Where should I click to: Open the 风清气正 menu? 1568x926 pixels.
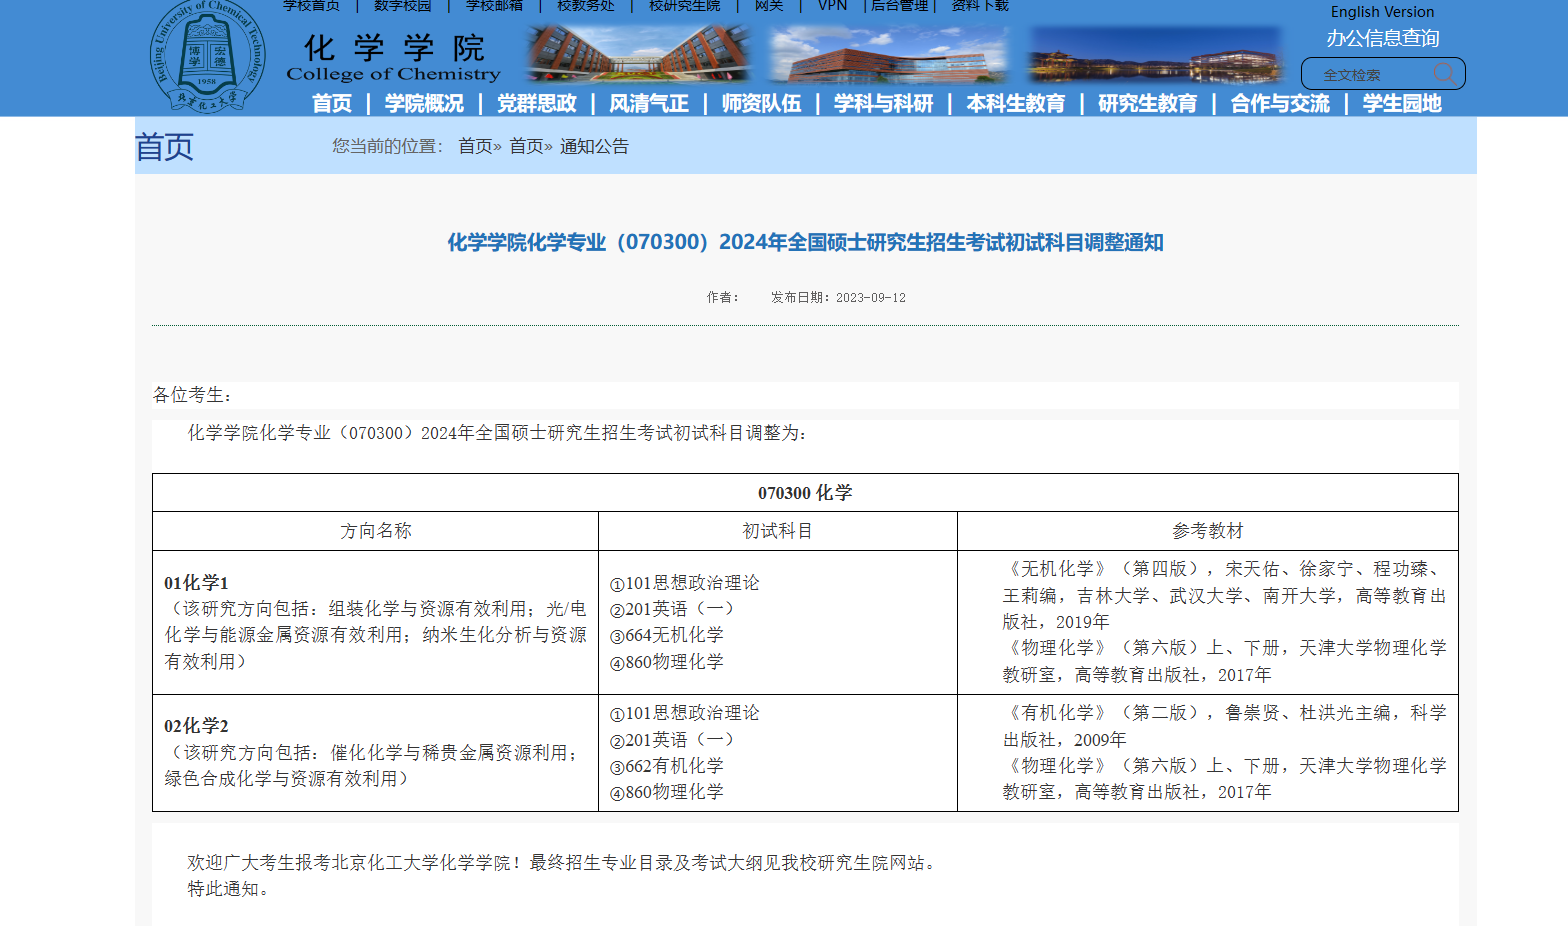pyautogui.click(x=649, y=103)
